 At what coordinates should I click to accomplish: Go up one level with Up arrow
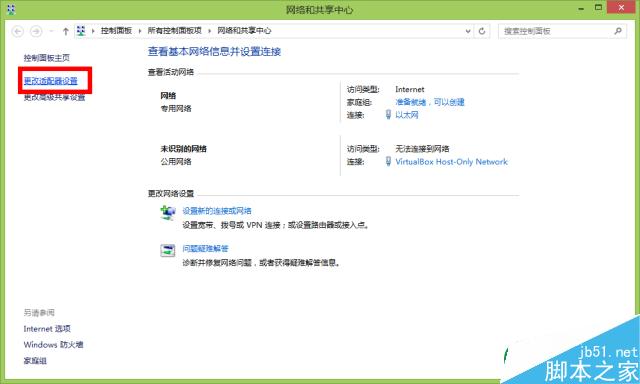pyautogui.click(x=65, y=31)
